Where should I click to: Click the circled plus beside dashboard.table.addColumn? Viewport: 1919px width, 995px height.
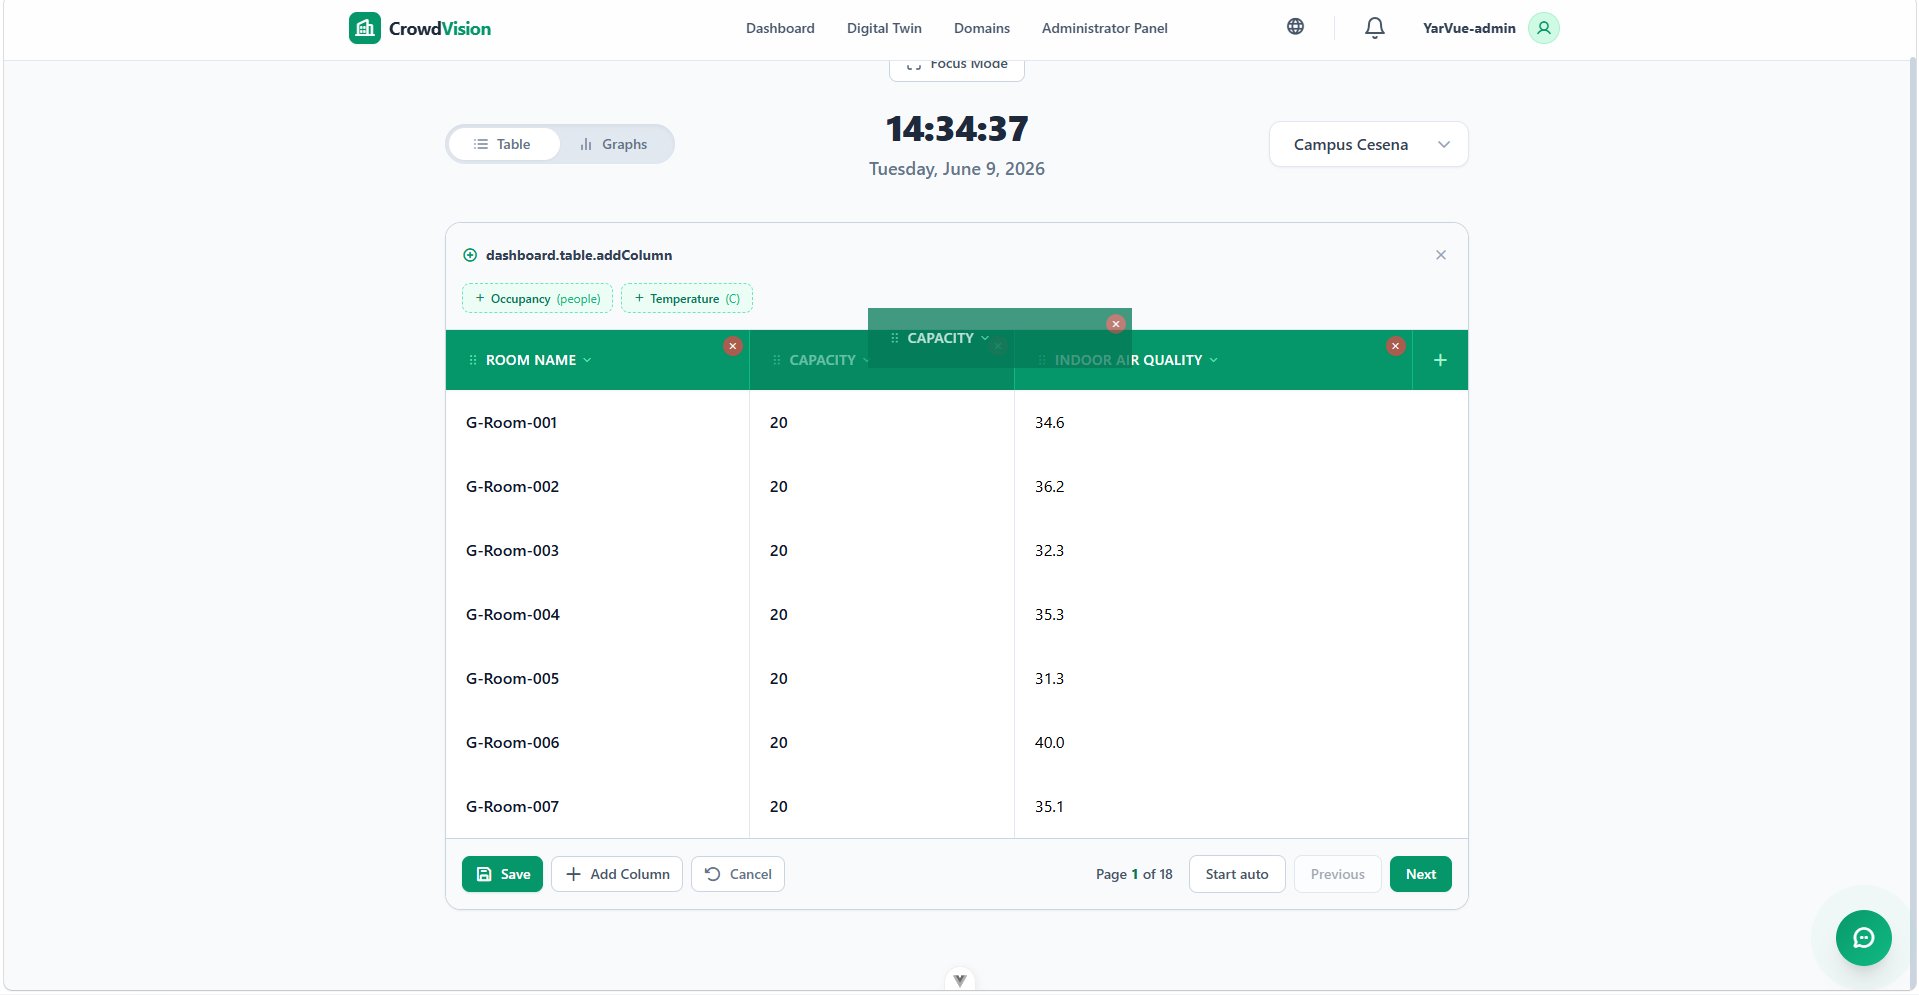point(470,255)
